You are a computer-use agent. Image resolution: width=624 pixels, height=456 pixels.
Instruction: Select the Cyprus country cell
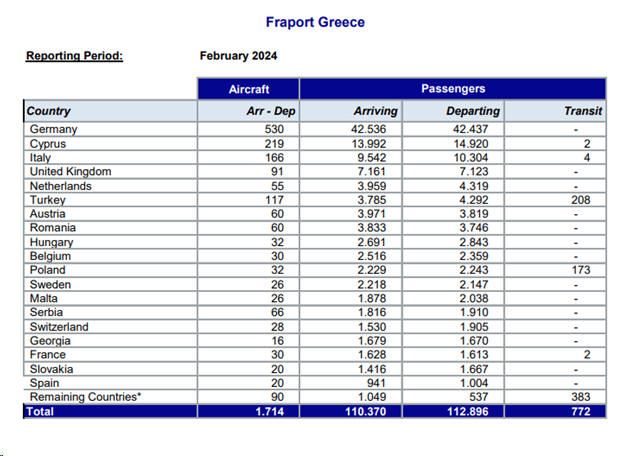click(x=48, y=143)
